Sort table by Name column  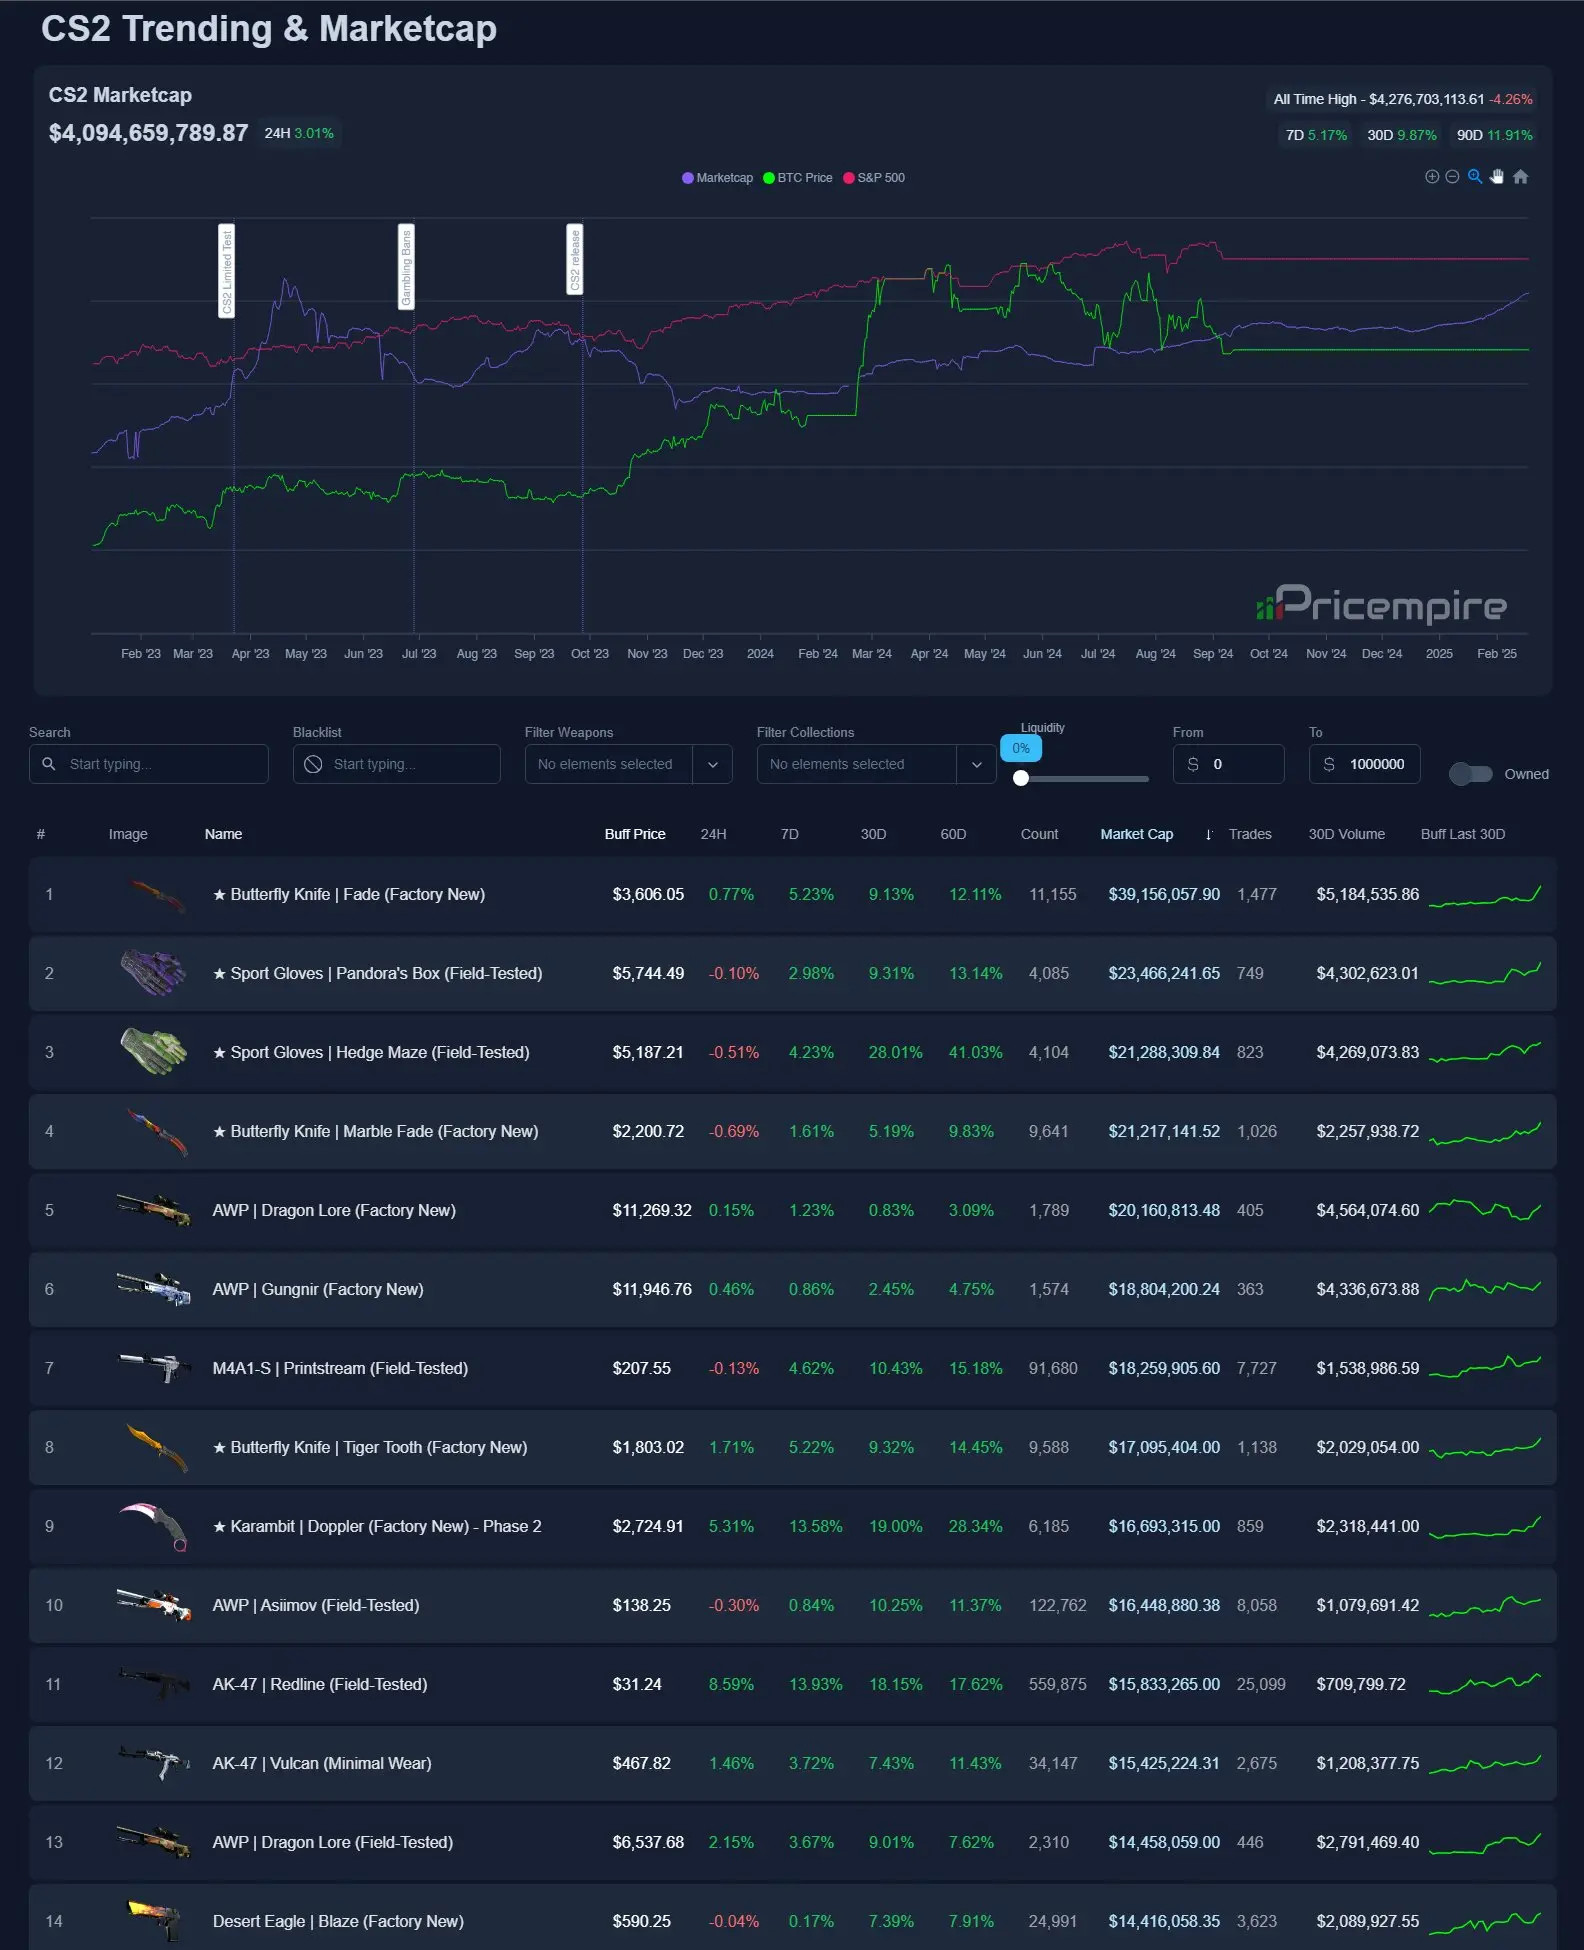(223, 834)
